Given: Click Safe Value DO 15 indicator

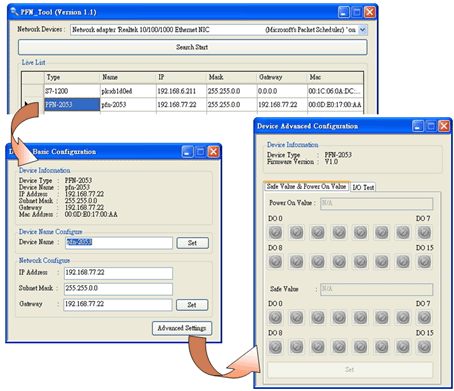Looking at the screenshot, I should 424,347.
